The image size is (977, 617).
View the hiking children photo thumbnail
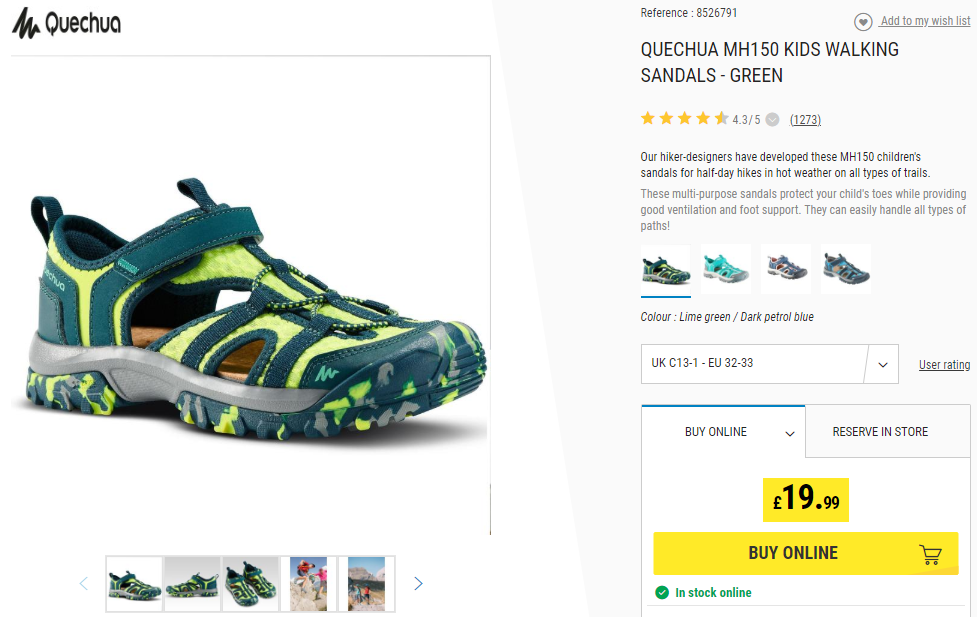(x=308, y=584)
